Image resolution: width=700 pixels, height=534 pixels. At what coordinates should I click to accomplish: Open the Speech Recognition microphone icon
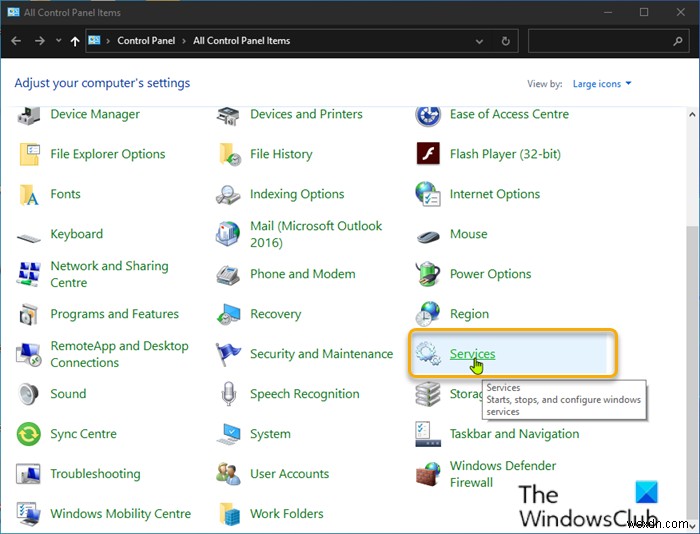pos(229,394)
